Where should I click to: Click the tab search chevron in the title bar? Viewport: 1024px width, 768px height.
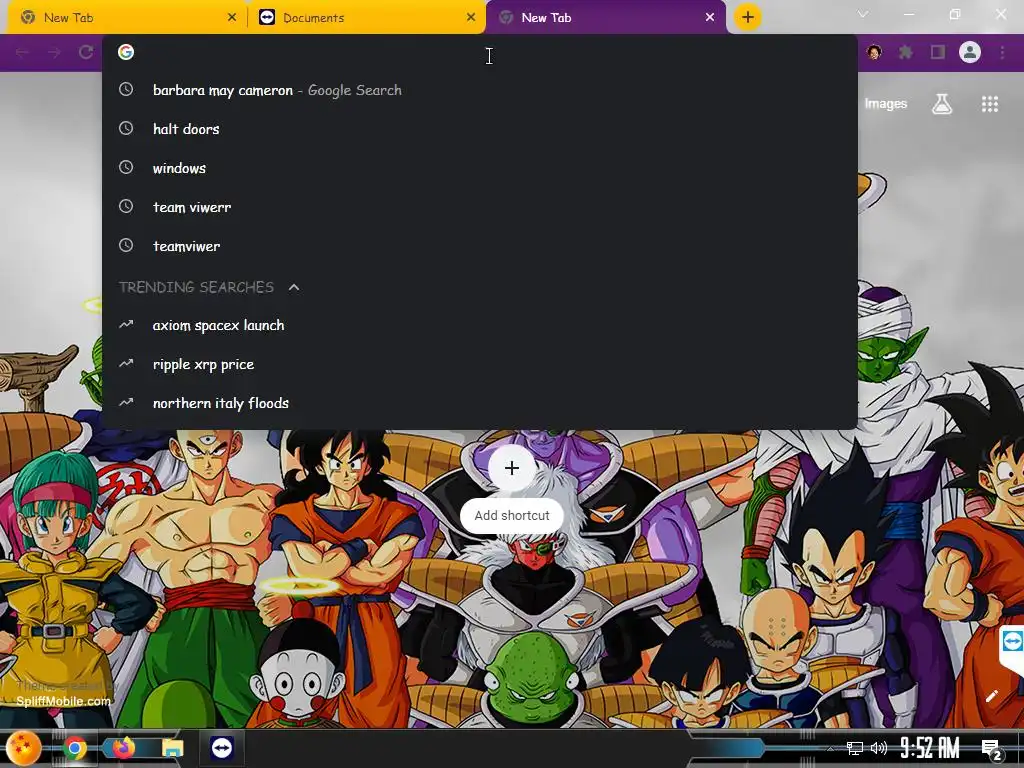[x=863, y=14]
